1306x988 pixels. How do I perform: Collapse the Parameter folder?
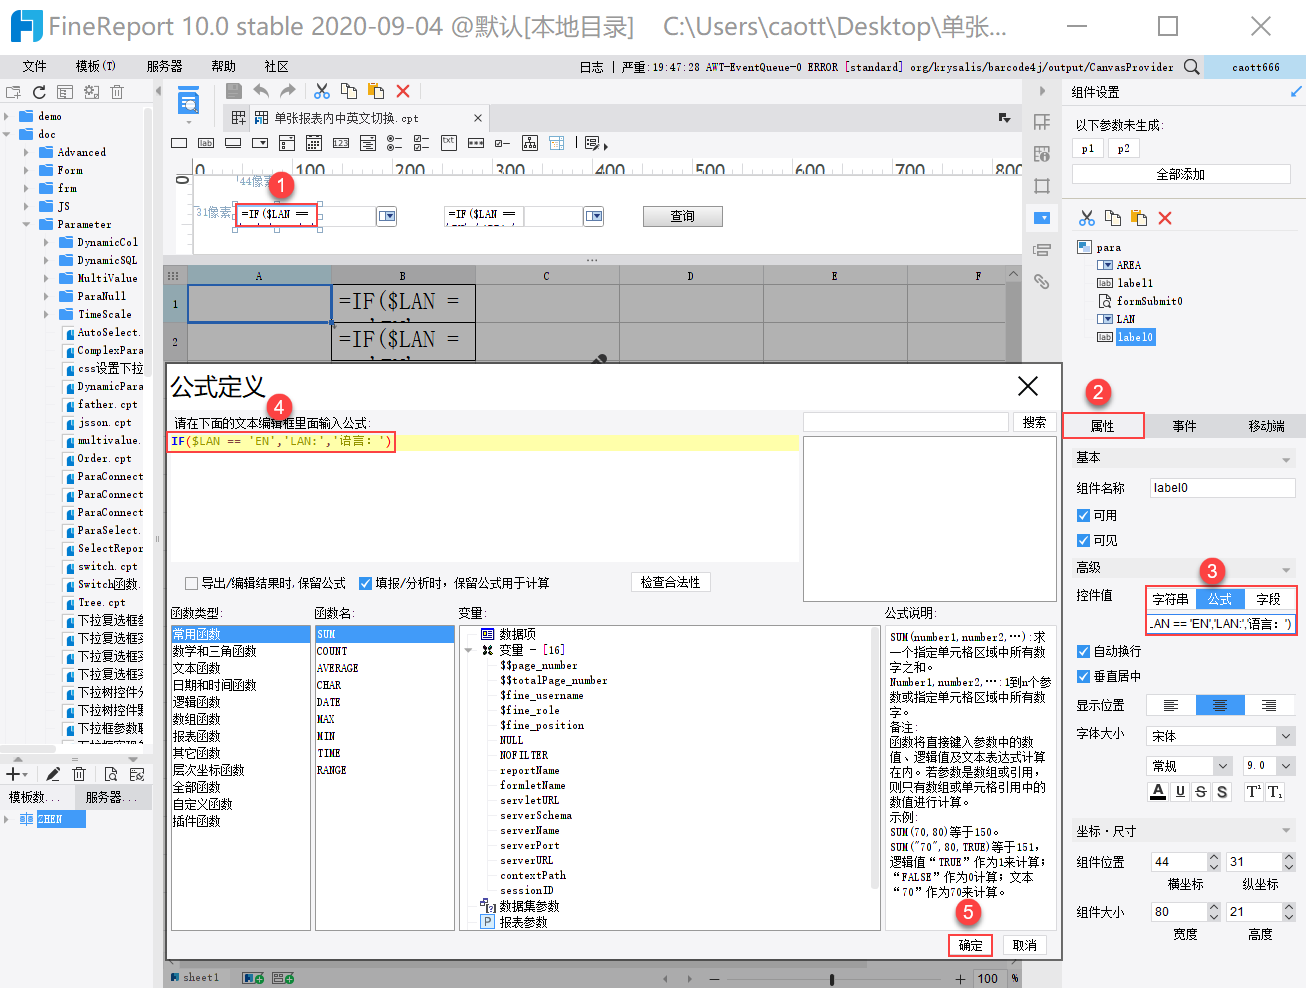26,224
